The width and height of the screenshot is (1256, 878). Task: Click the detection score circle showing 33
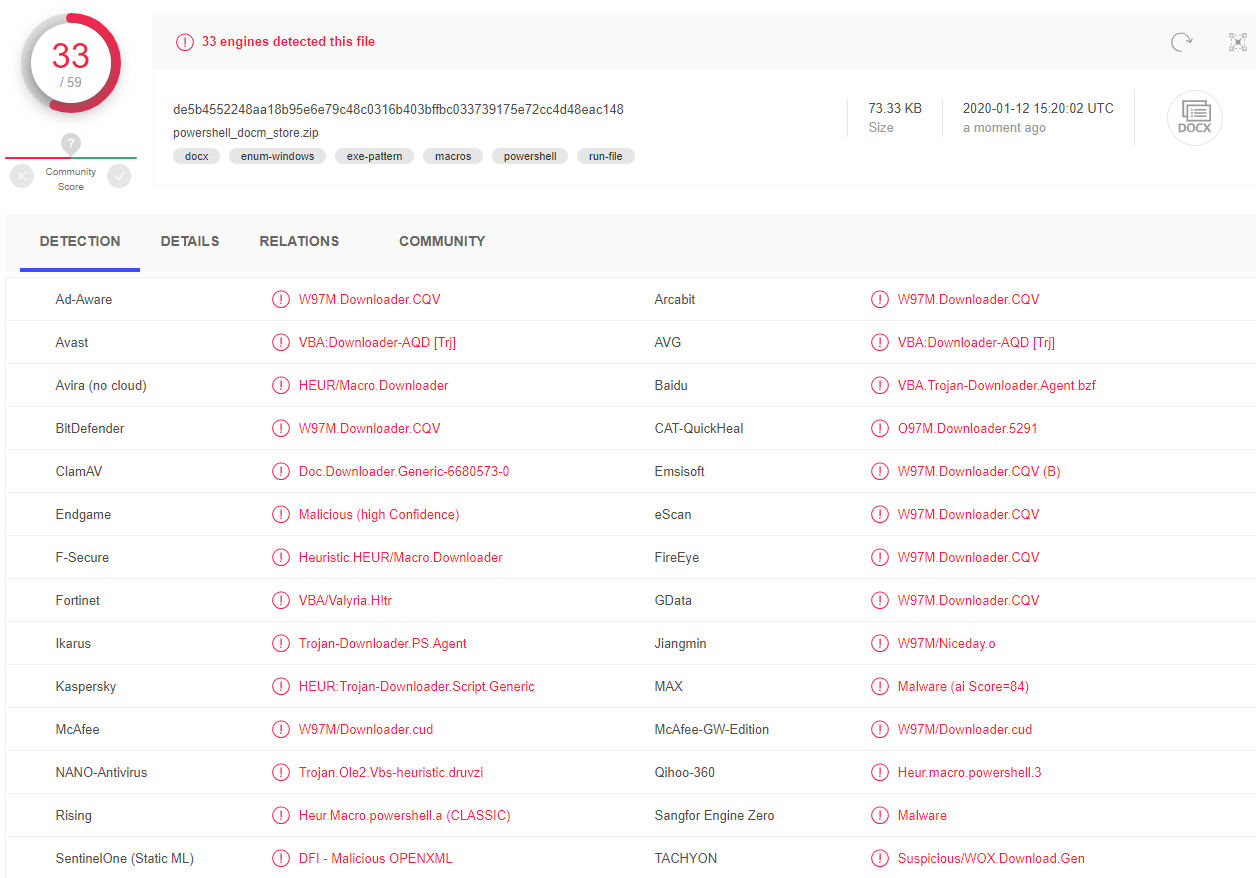pos(71,64)
